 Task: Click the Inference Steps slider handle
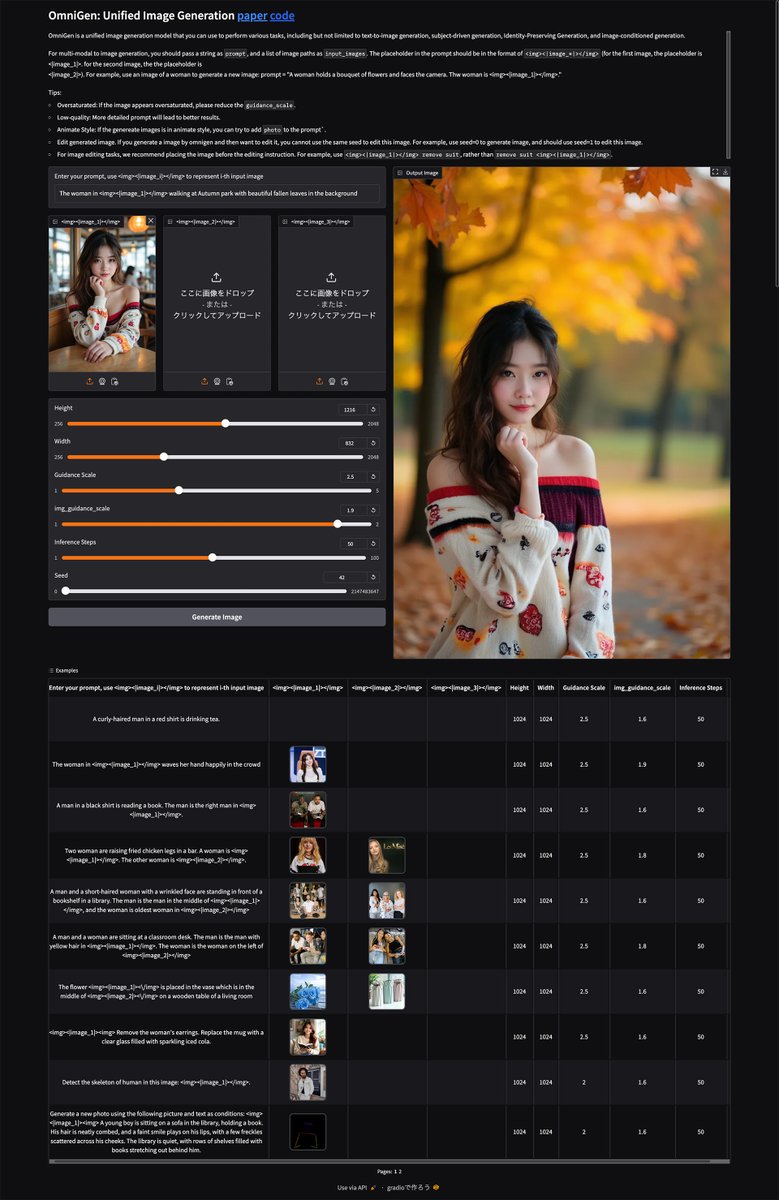tap(212, 557)
